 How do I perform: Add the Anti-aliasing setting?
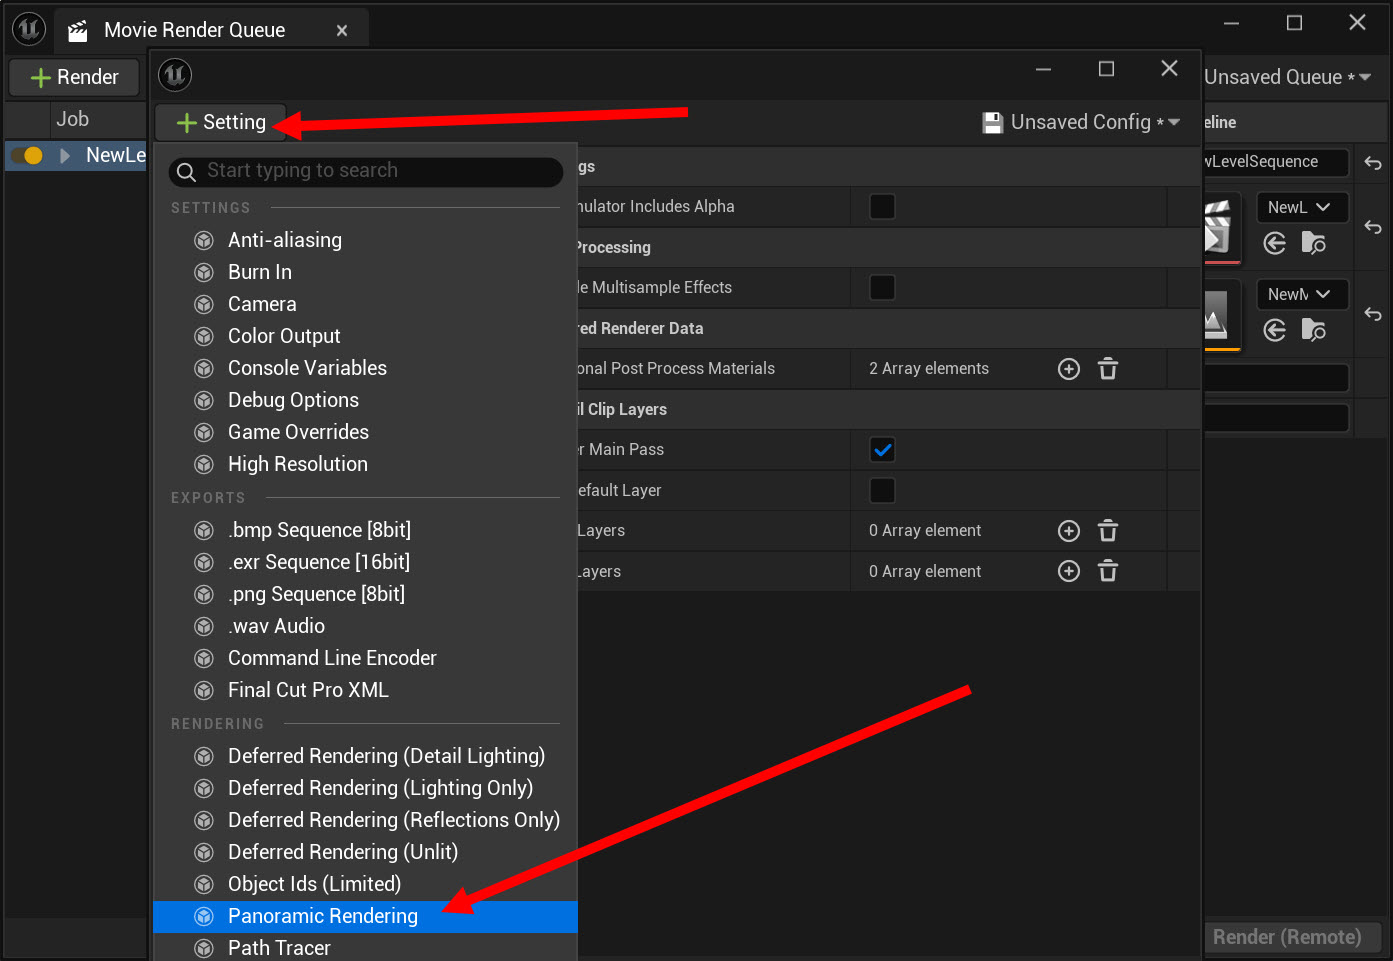(x=365, y=240)
